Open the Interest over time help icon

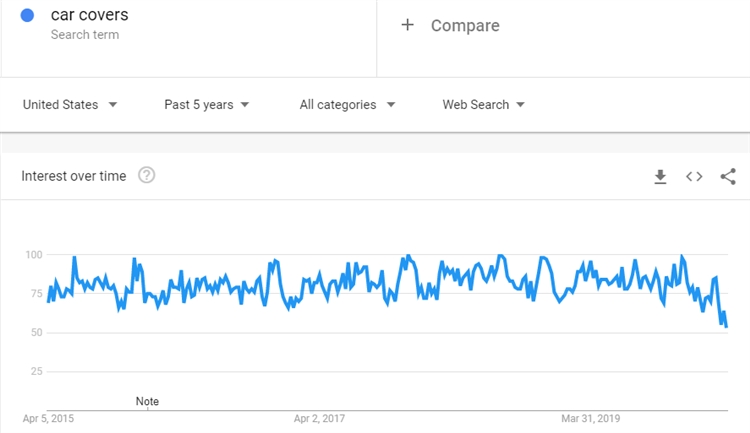pyautogui.click(x=147, y=176)
